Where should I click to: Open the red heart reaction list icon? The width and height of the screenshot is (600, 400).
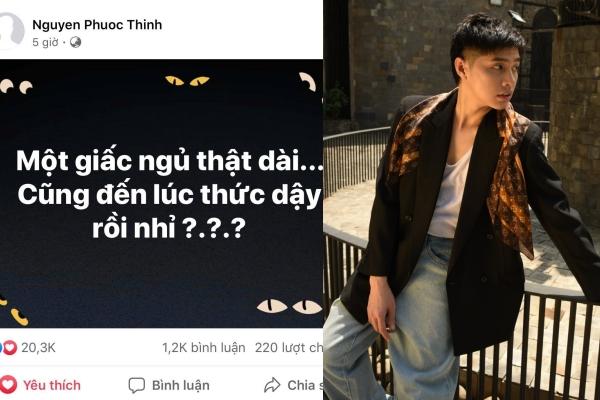pos(10,348)
